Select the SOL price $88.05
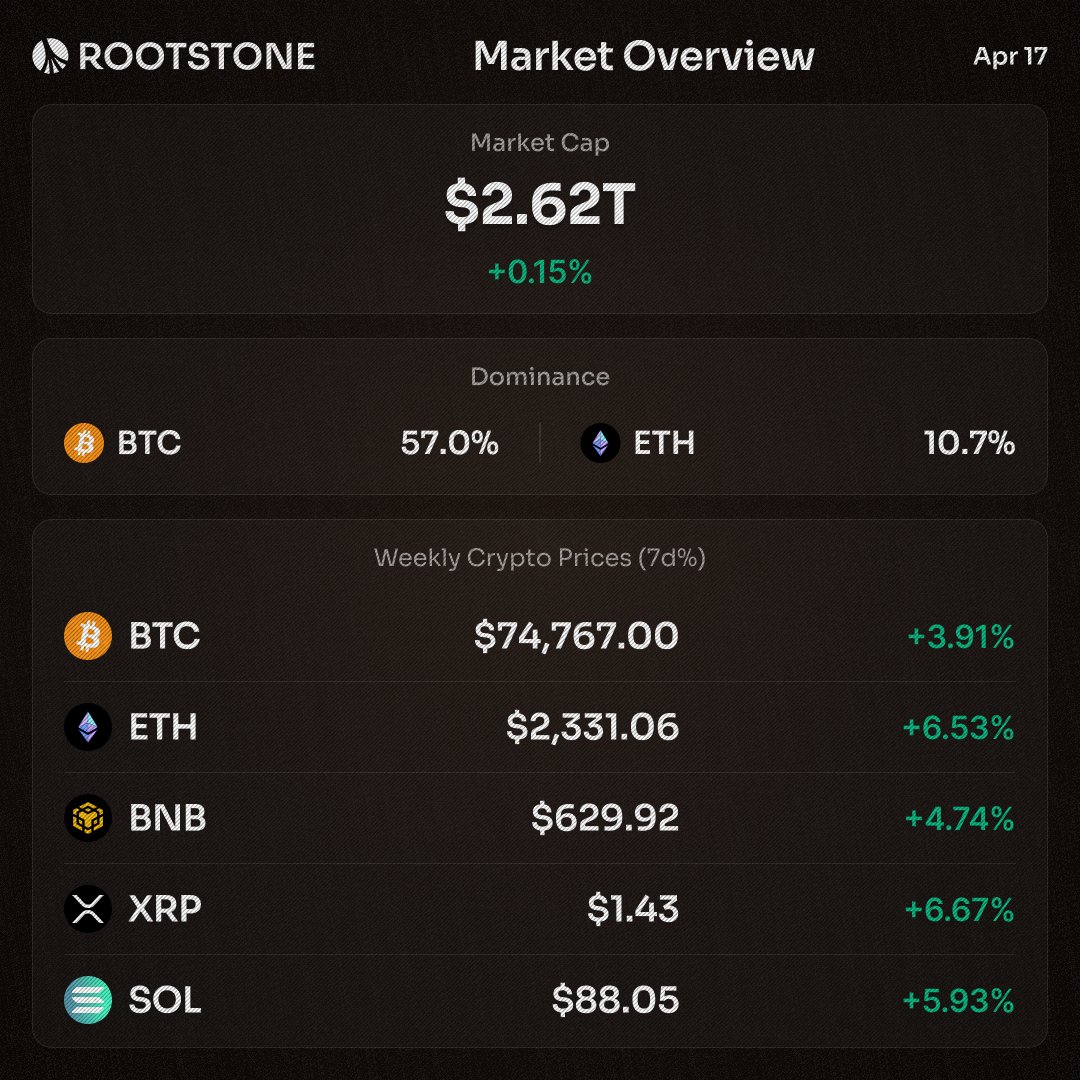Viewport: 1080px width, 1080px height. (615, 1000)
